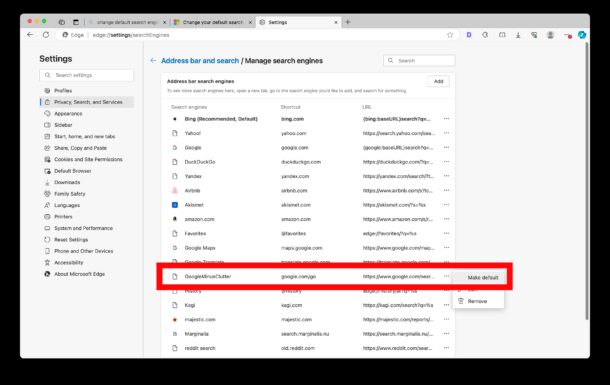Select the Bing (Recommended, Default) entry name
Image resolution: width=610 pixels, height=385 pixels.
[x=221, y=119]
